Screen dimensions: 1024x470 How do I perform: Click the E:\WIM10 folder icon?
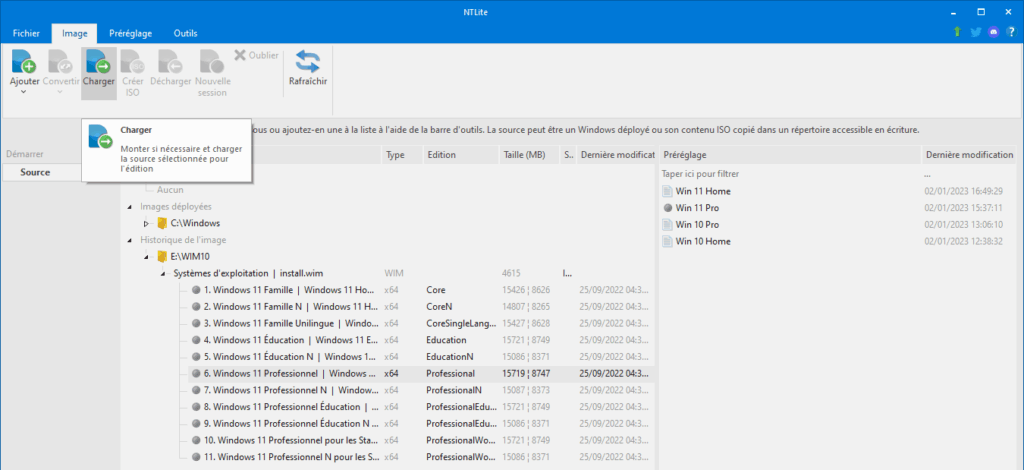point(162,257)
